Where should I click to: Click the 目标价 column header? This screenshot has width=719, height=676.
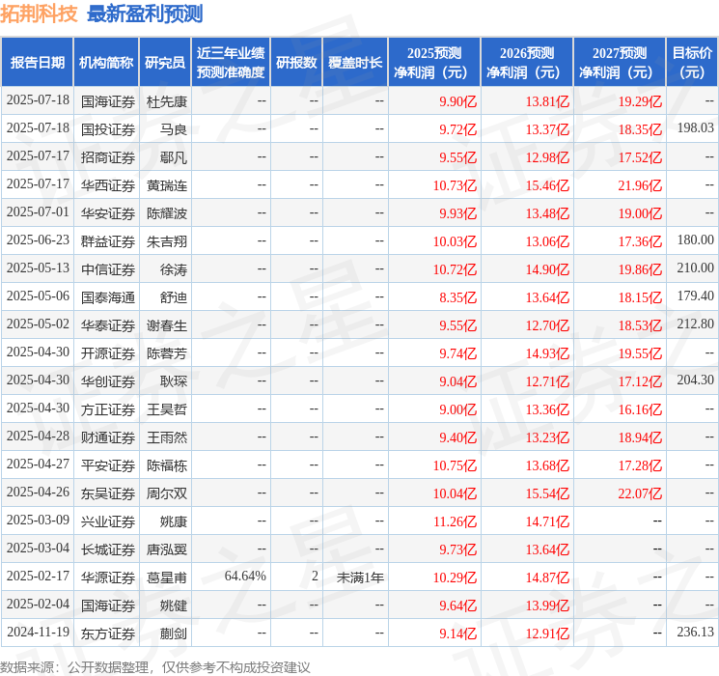click(x=692, y=62)
